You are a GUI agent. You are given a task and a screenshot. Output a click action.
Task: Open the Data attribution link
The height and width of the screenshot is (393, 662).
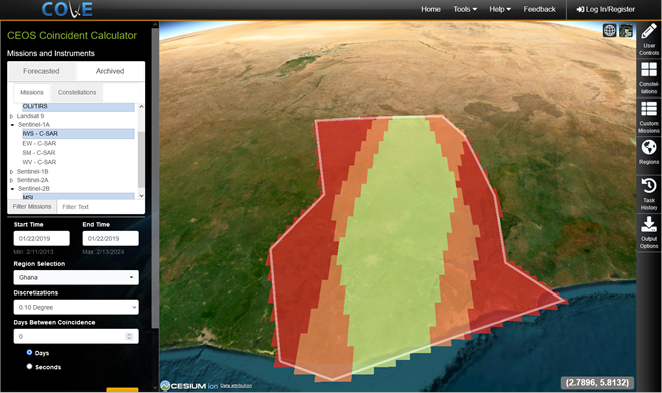[x=236, y=385]
